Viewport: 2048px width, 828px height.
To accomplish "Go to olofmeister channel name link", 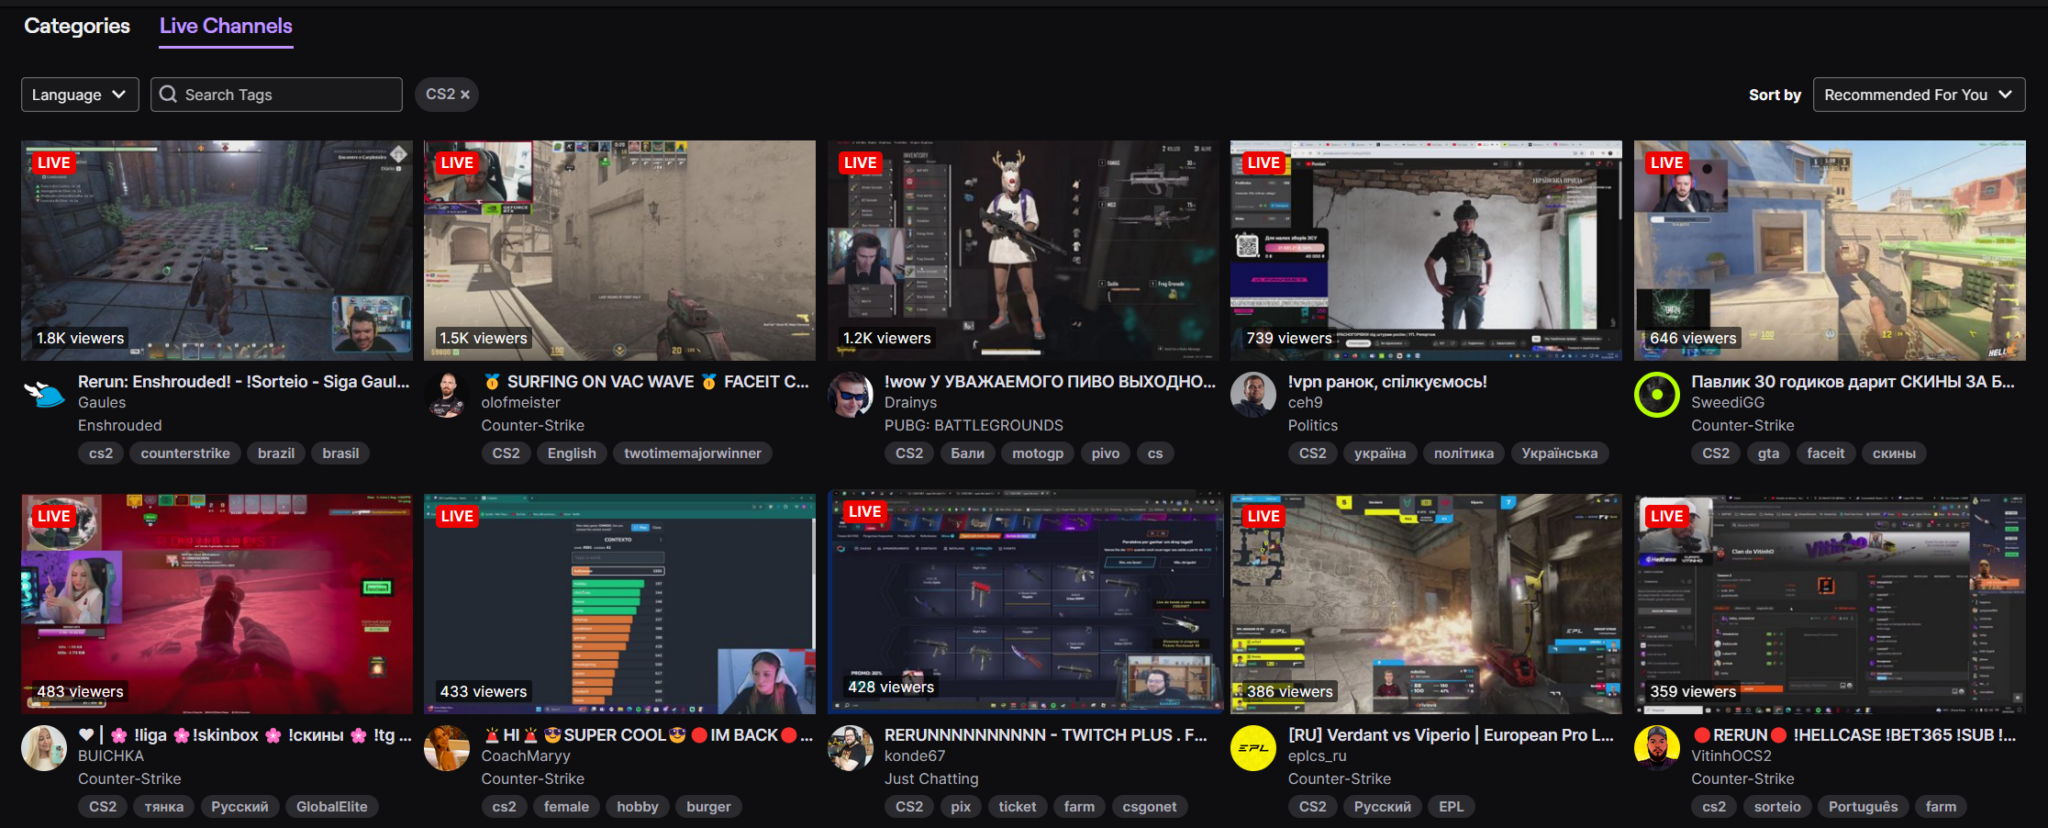I will coord(521,403).
